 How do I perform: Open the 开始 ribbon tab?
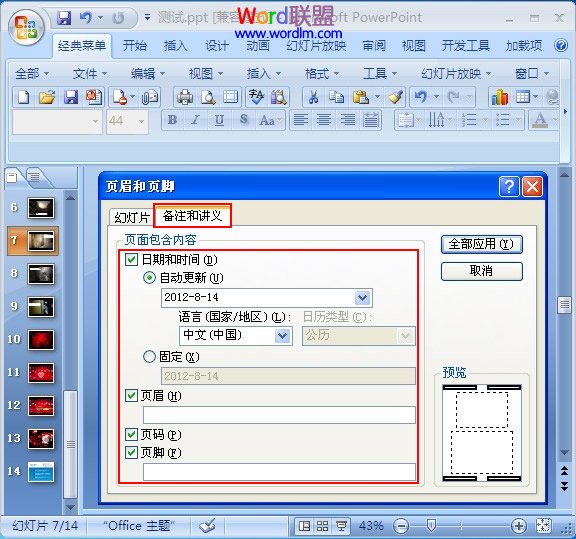(135, 46)
